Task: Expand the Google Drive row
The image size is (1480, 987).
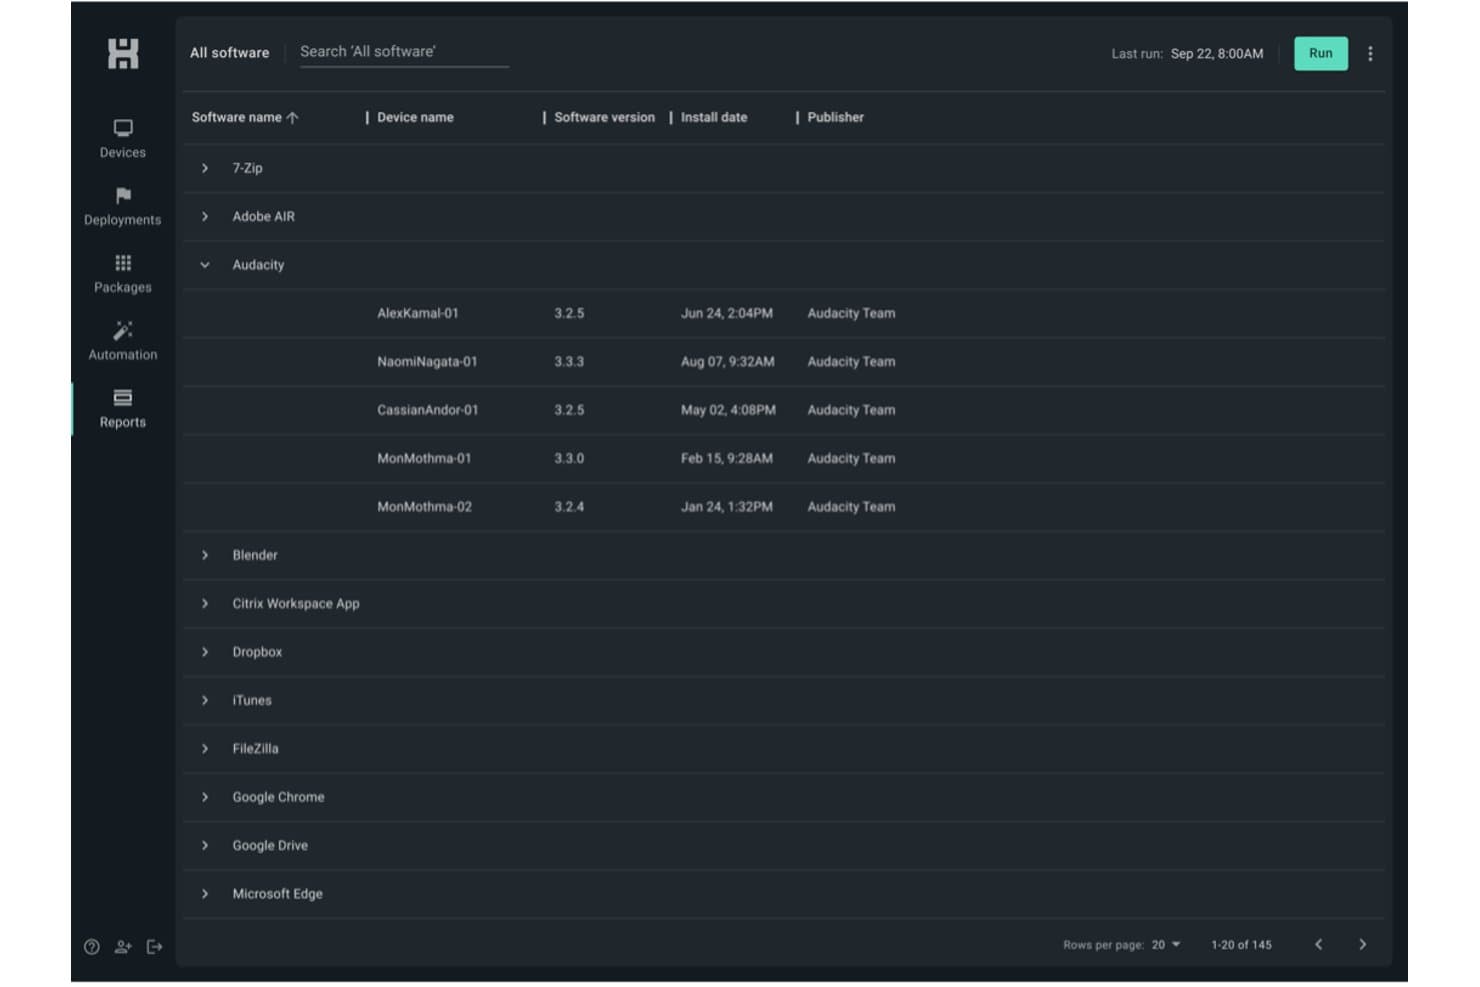Action: tap(205, 846)
